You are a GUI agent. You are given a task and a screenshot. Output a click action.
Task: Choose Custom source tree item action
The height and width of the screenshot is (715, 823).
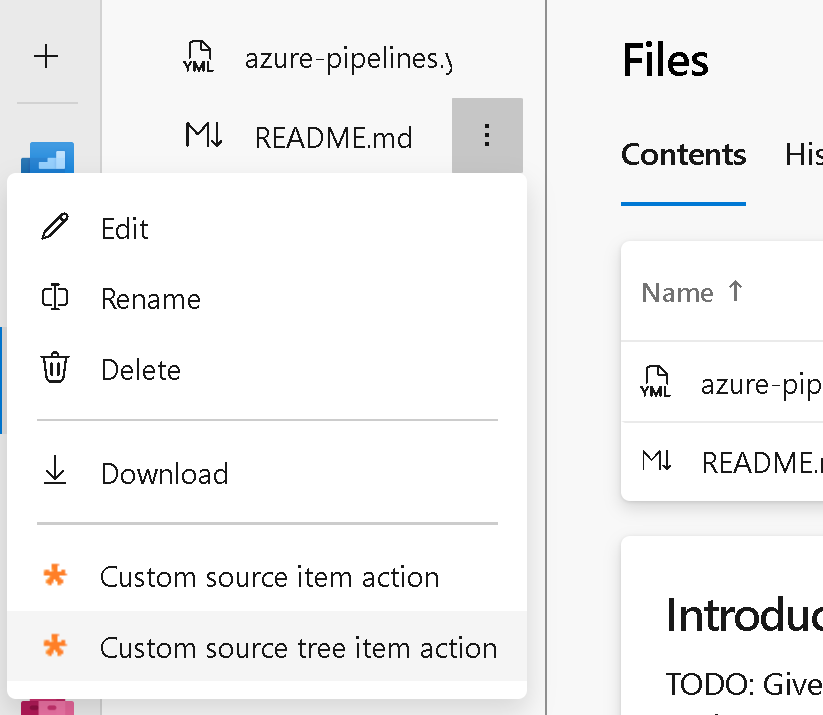click(x=298, y=648)
